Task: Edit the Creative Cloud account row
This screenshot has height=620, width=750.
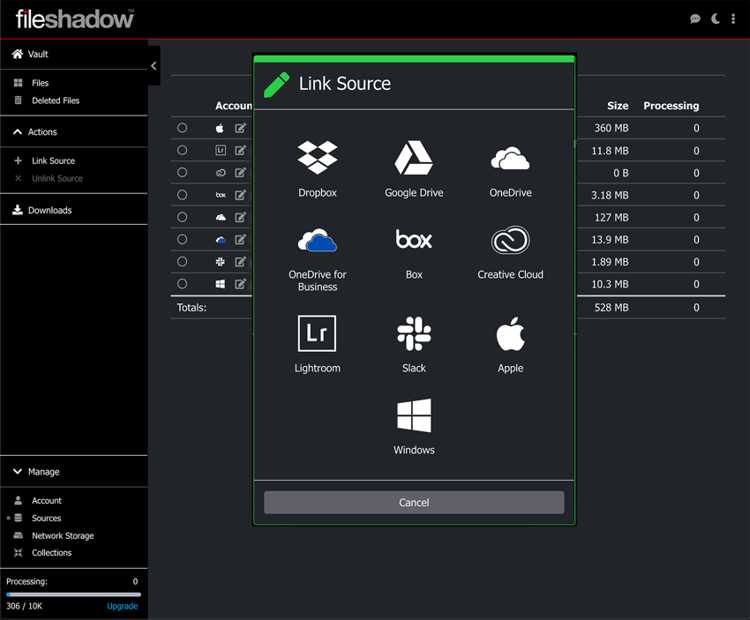Action: [240, 172]
